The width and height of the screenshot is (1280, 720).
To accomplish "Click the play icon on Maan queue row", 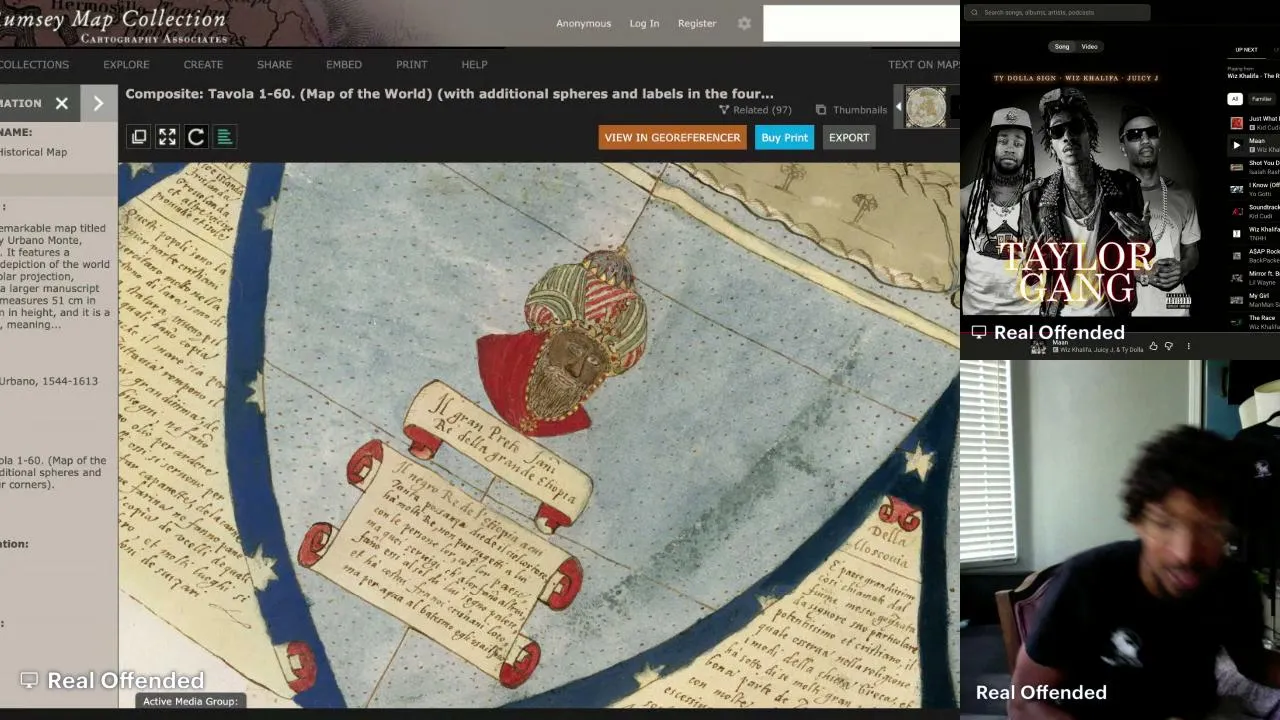I will [x=1237, y=145].
